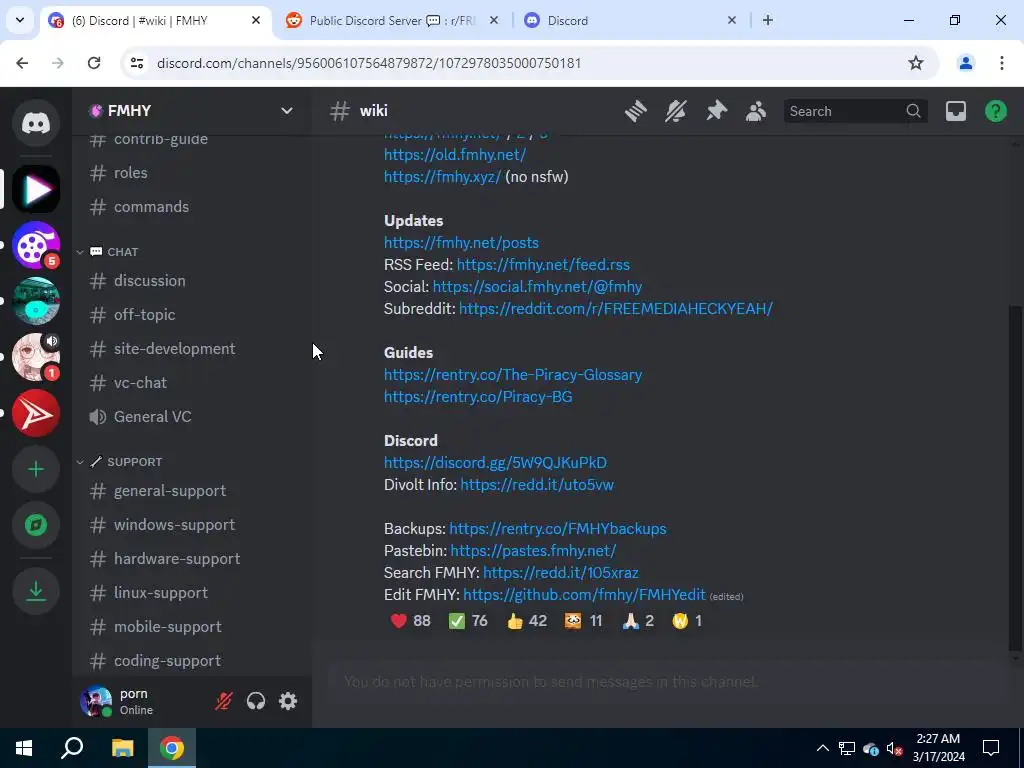Click the Download Apps arrow icon
This screenshot has width=1024, height=768.
click(x=36, y=591)
